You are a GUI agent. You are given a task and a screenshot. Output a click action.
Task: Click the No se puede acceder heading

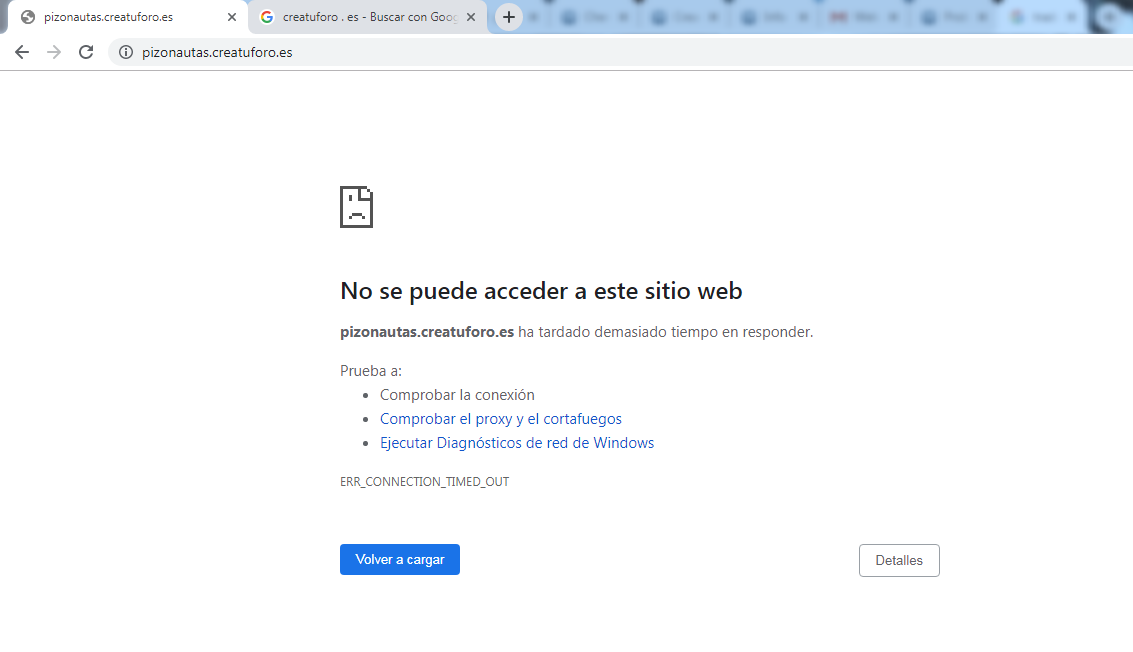(541, 291)
